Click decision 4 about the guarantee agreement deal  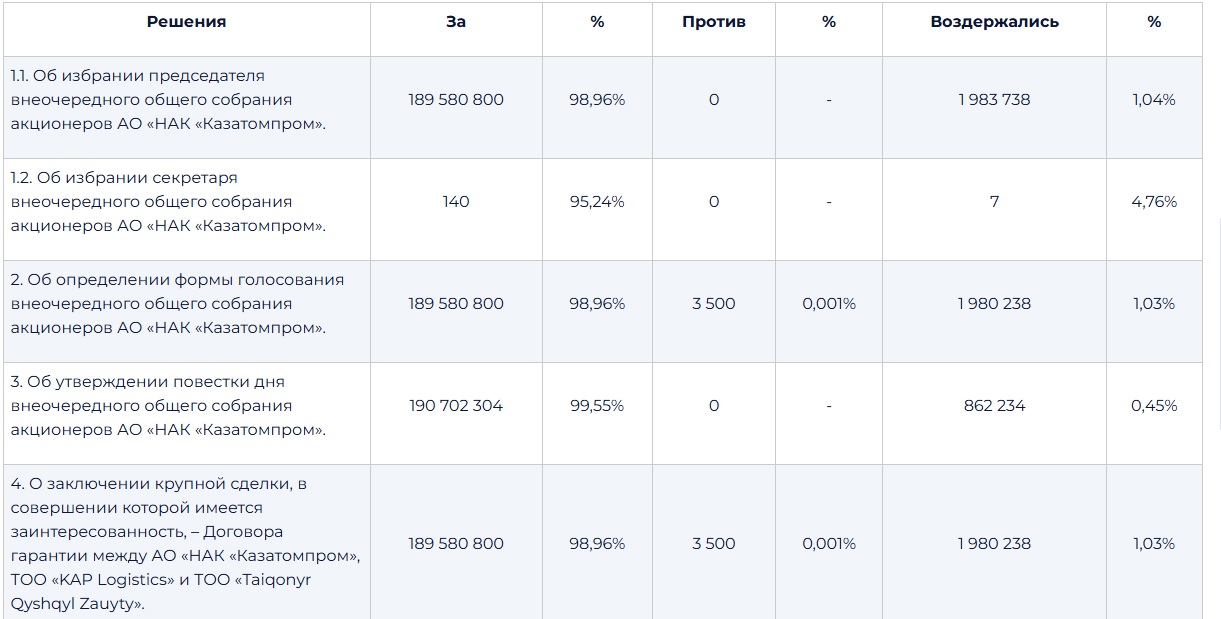click(x=186, y=544)
